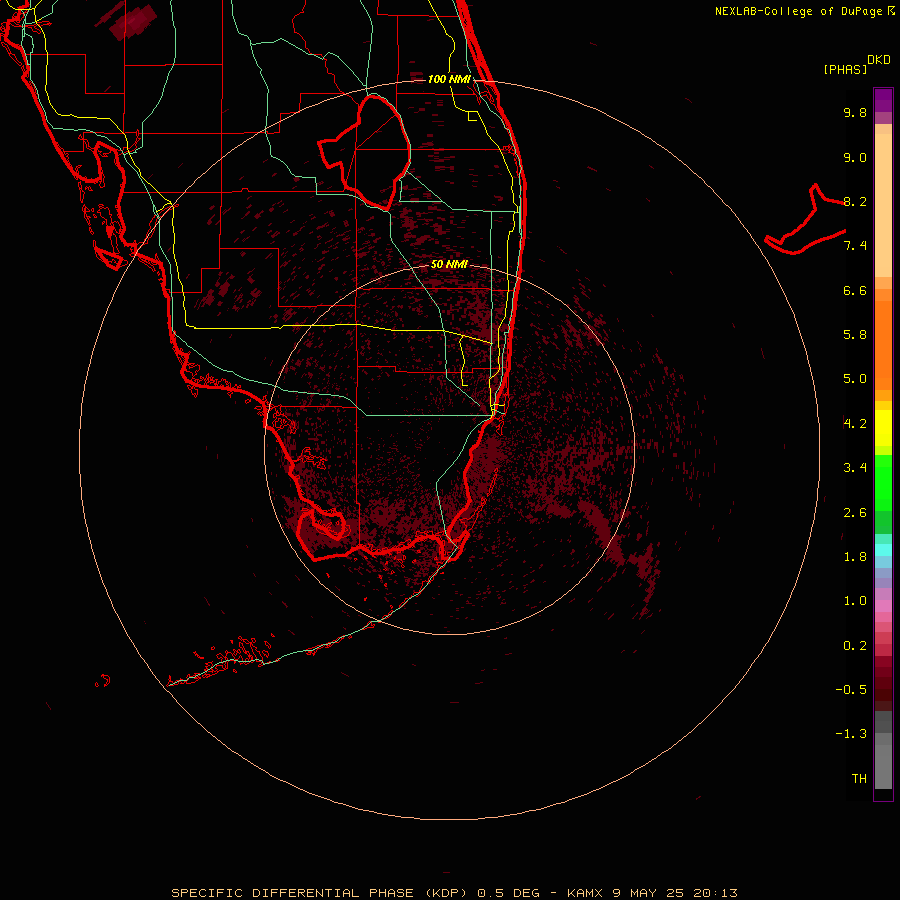
Task: Click the 9.0 scale value
Action: click(855, 157)
